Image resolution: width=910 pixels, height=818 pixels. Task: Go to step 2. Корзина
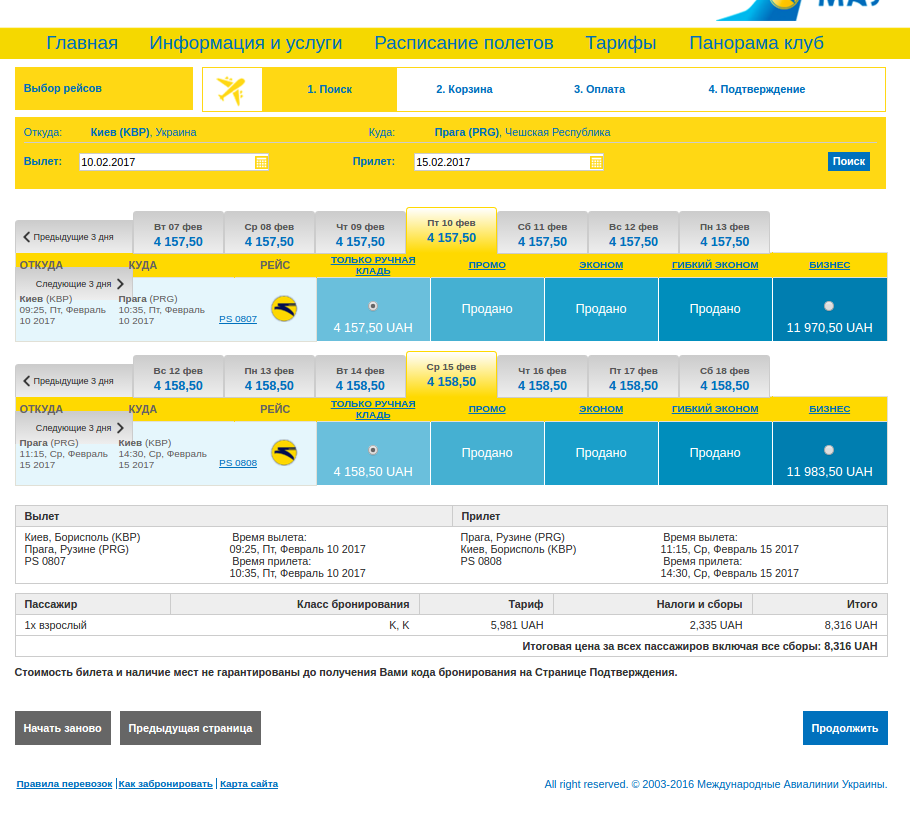(x=464, y=89)
